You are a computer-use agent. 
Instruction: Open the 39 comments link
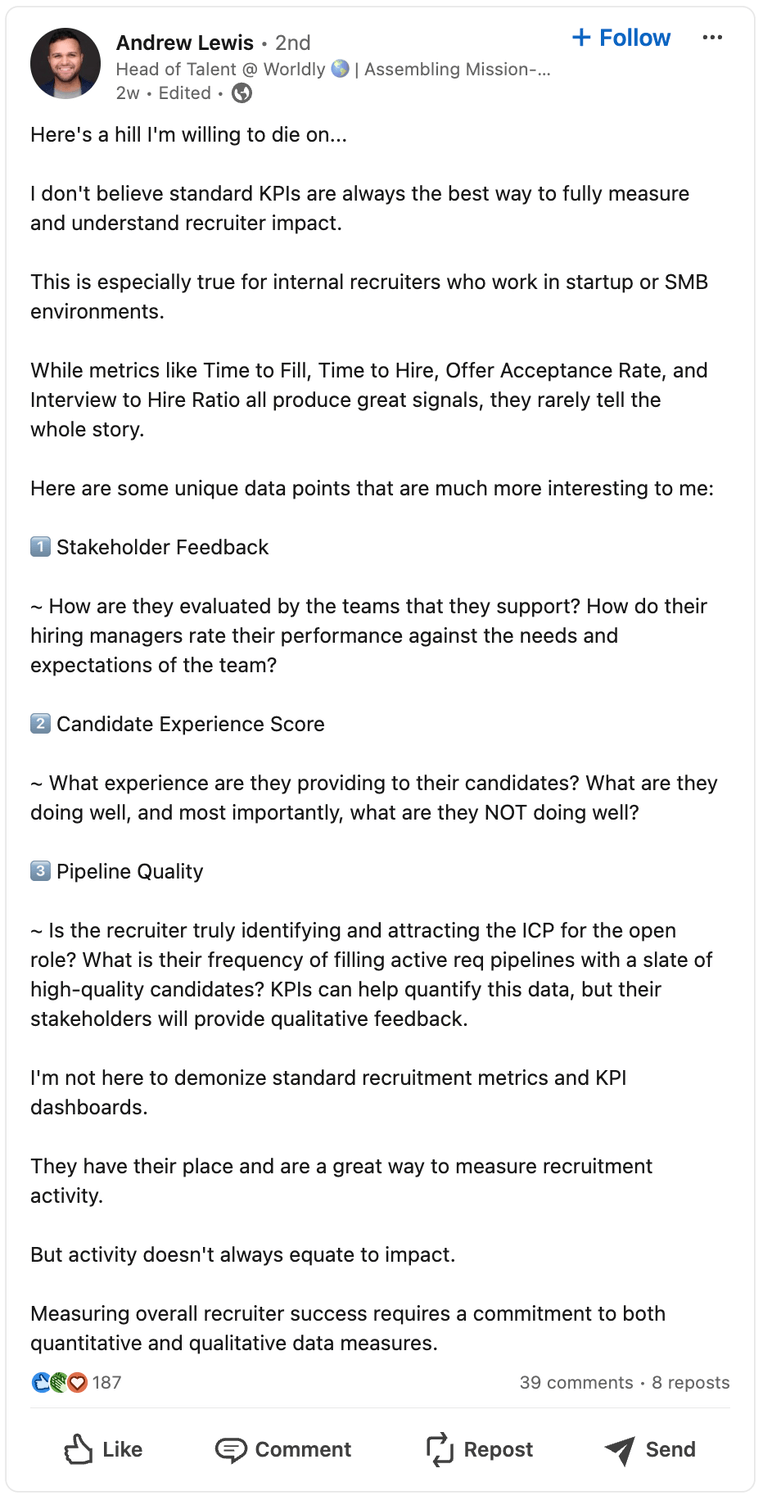pyautogui.click(x=576, y=1383)
